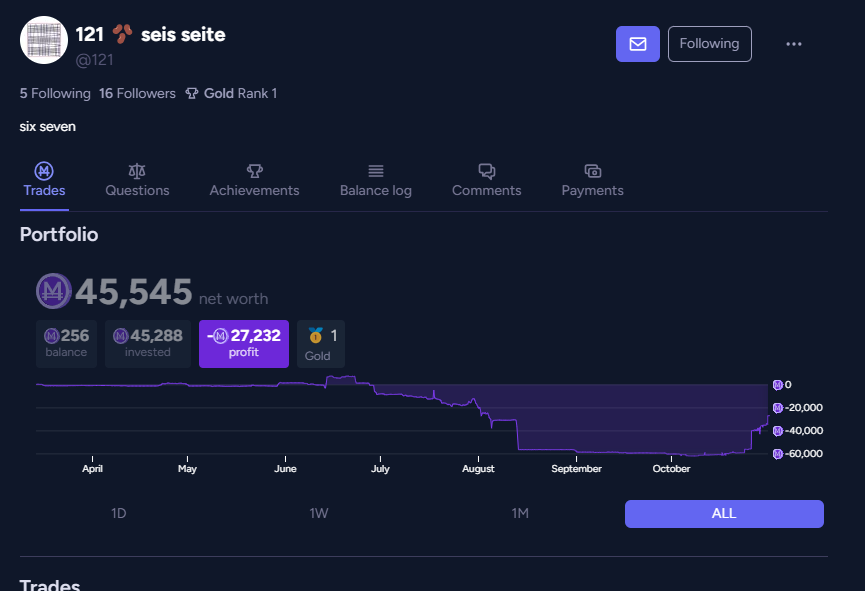865x591 pixels.
Task: Switch to the Achievements tab
Action: (254, 181)
